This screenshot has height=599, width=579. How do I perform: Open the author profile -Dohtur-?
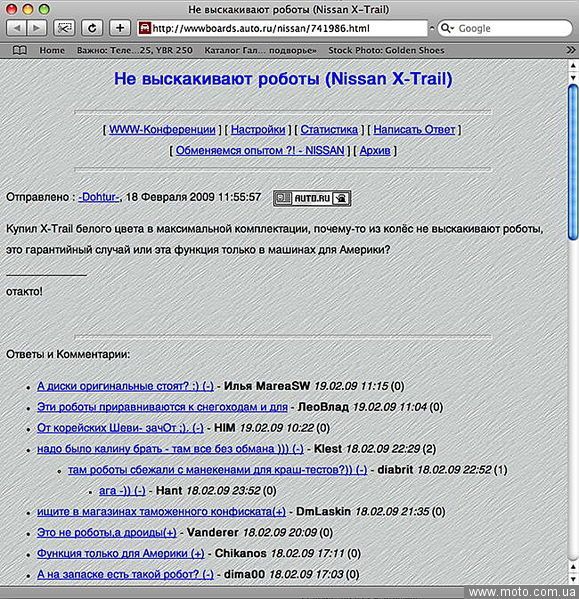click(99, 197)
